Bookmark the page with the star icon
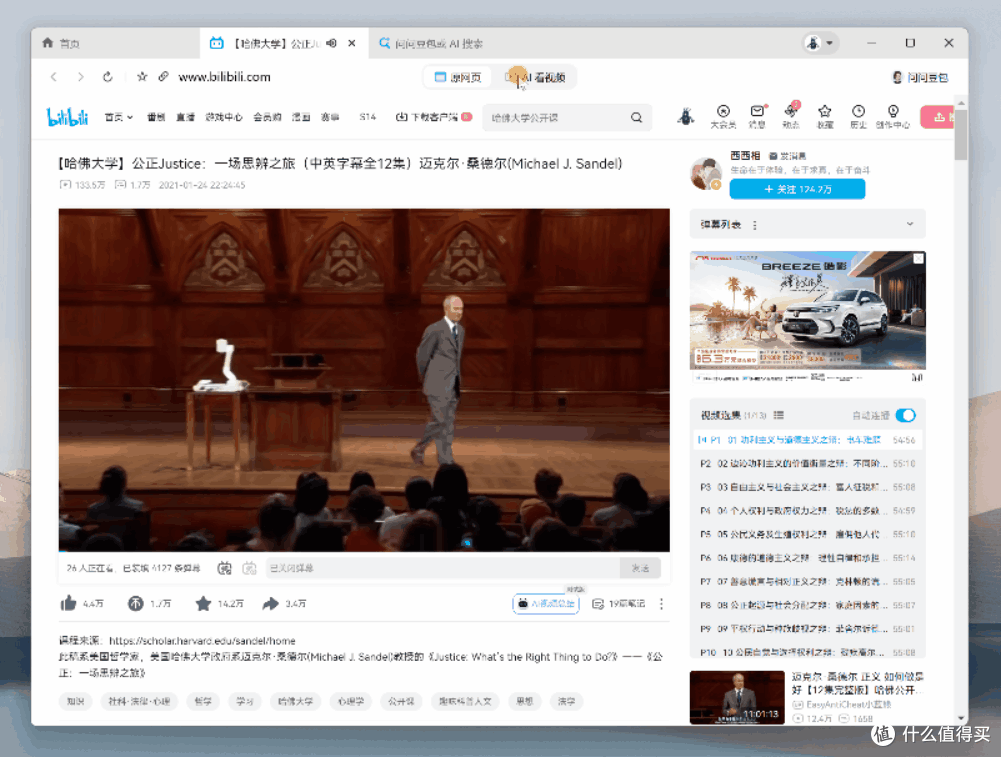Image resolution: width=1001 pixels, height=757 pixels. pos(142,77)
